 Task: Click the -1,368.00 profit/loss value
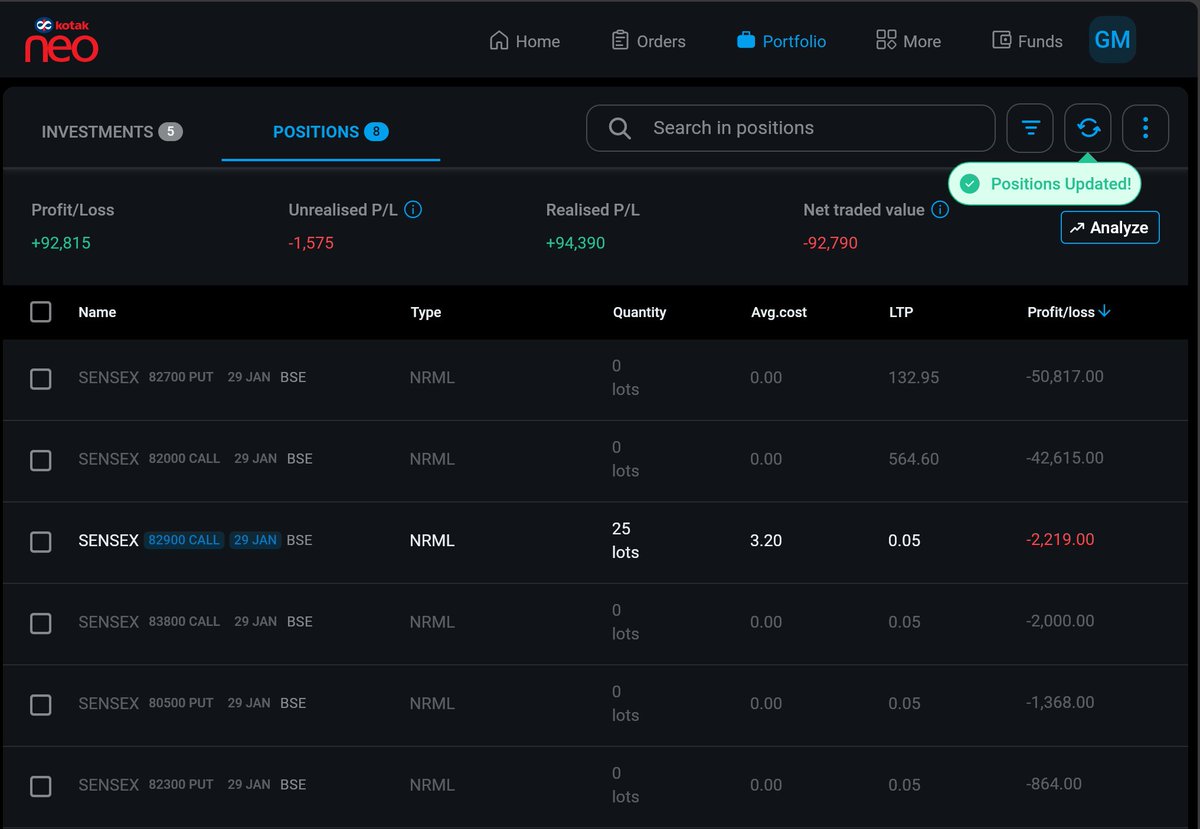[1060, 703]
